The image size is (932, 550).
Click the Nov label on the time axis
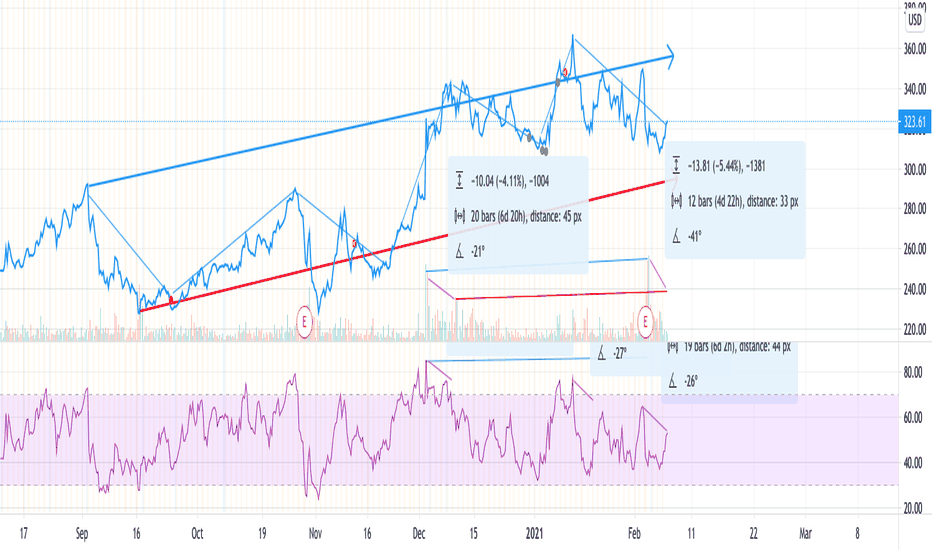tap(315, 533)
